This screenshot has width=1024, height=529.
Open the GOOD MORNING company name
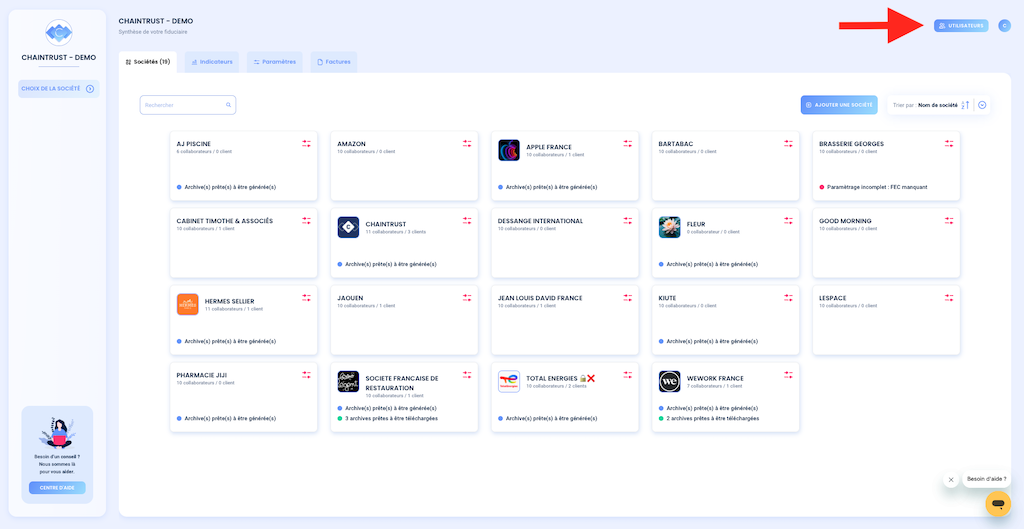tap(845, 221)
